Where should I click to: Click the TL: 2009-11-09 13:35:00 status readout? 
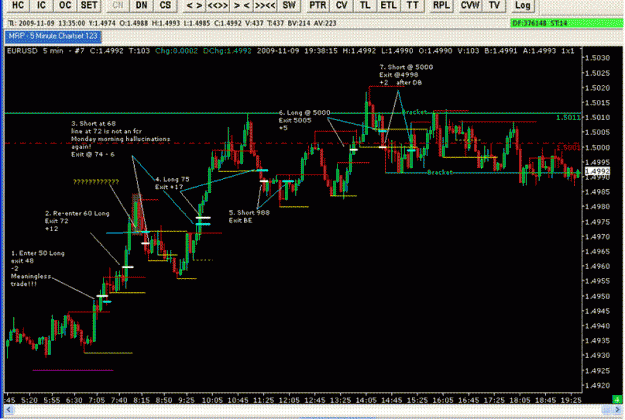[x=46, y=23]
